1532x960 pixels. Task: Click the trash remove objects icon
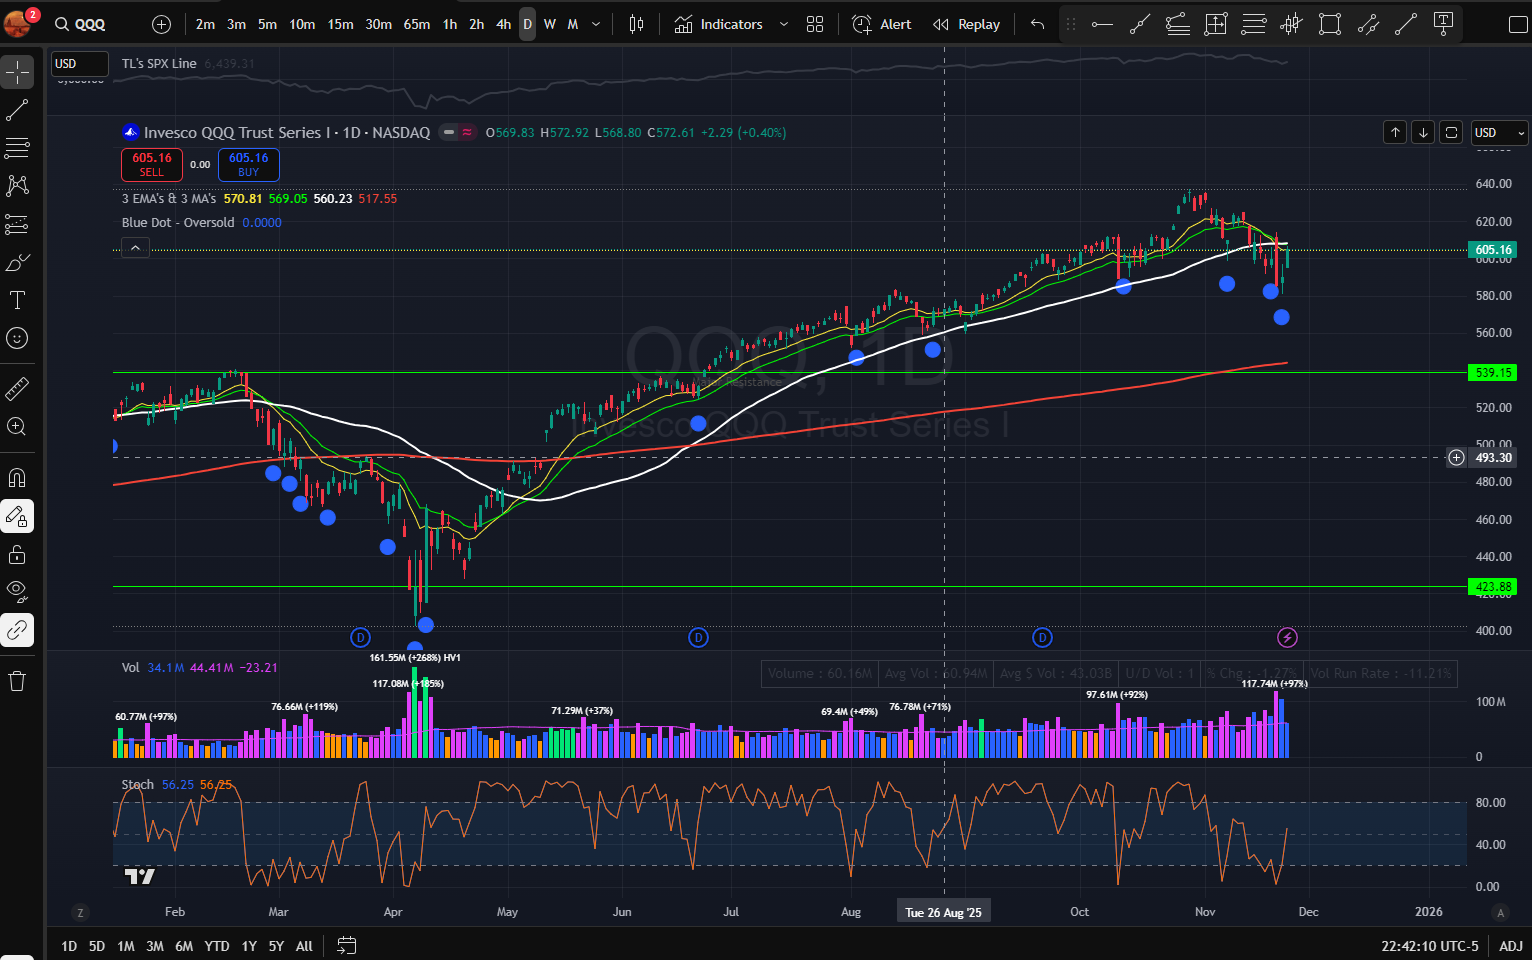[x=17, y=681]
